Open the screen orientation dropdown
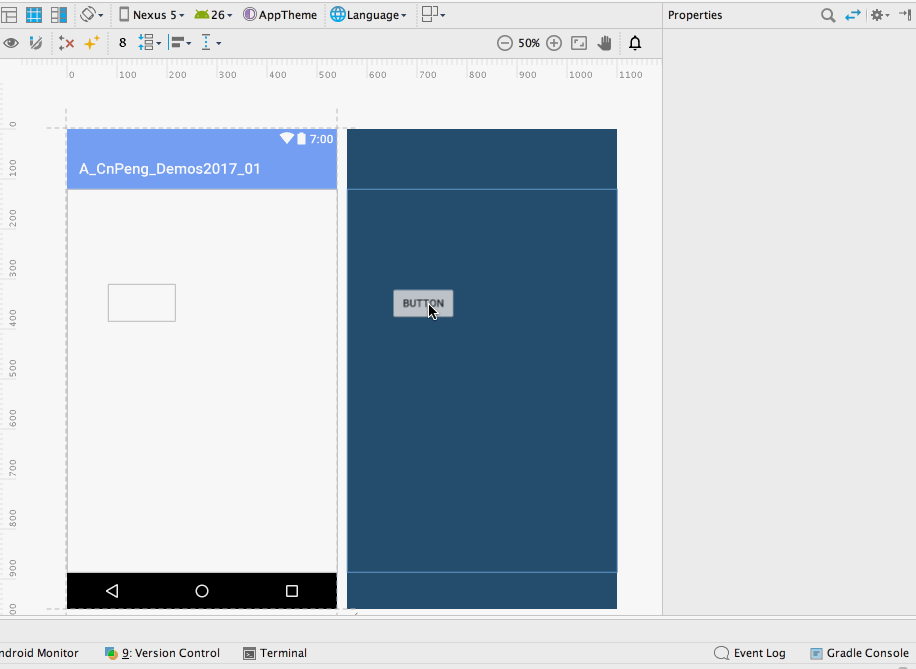916x669 pixels. [92, 15]
